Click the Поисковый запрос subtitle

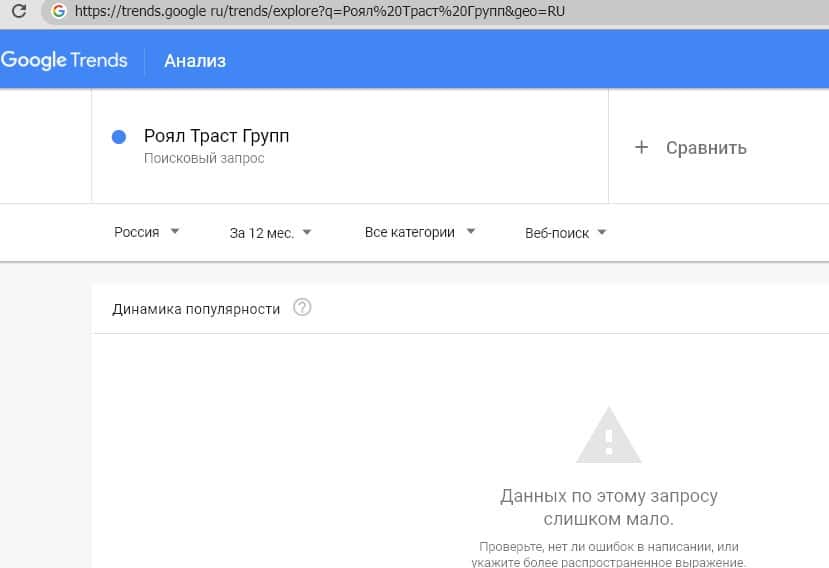pos(204,159)
